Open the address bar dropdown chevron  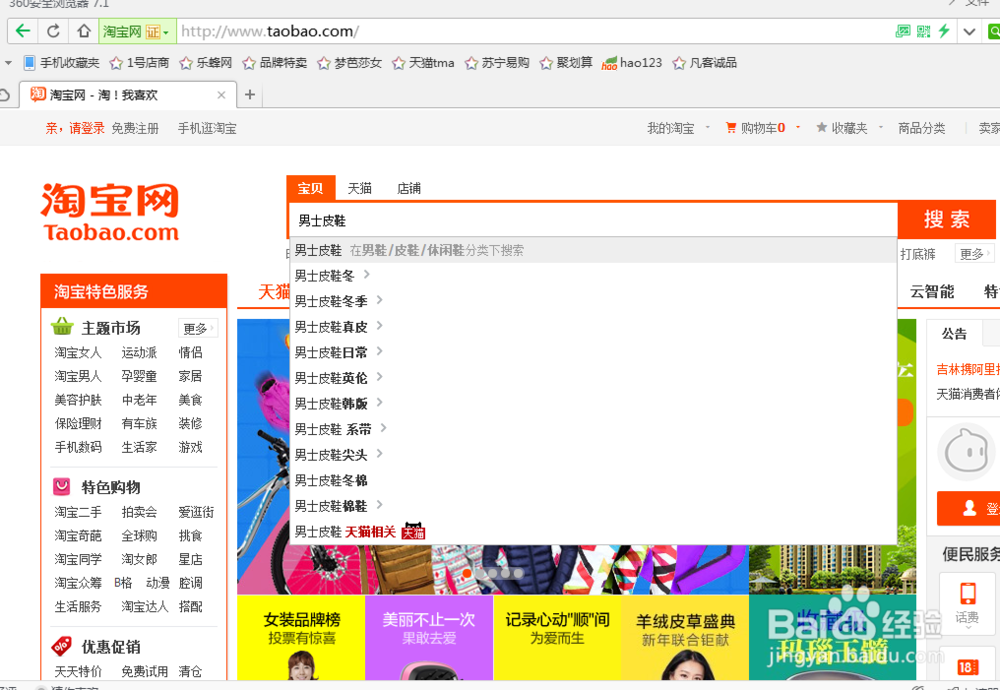tap(969, 30)
